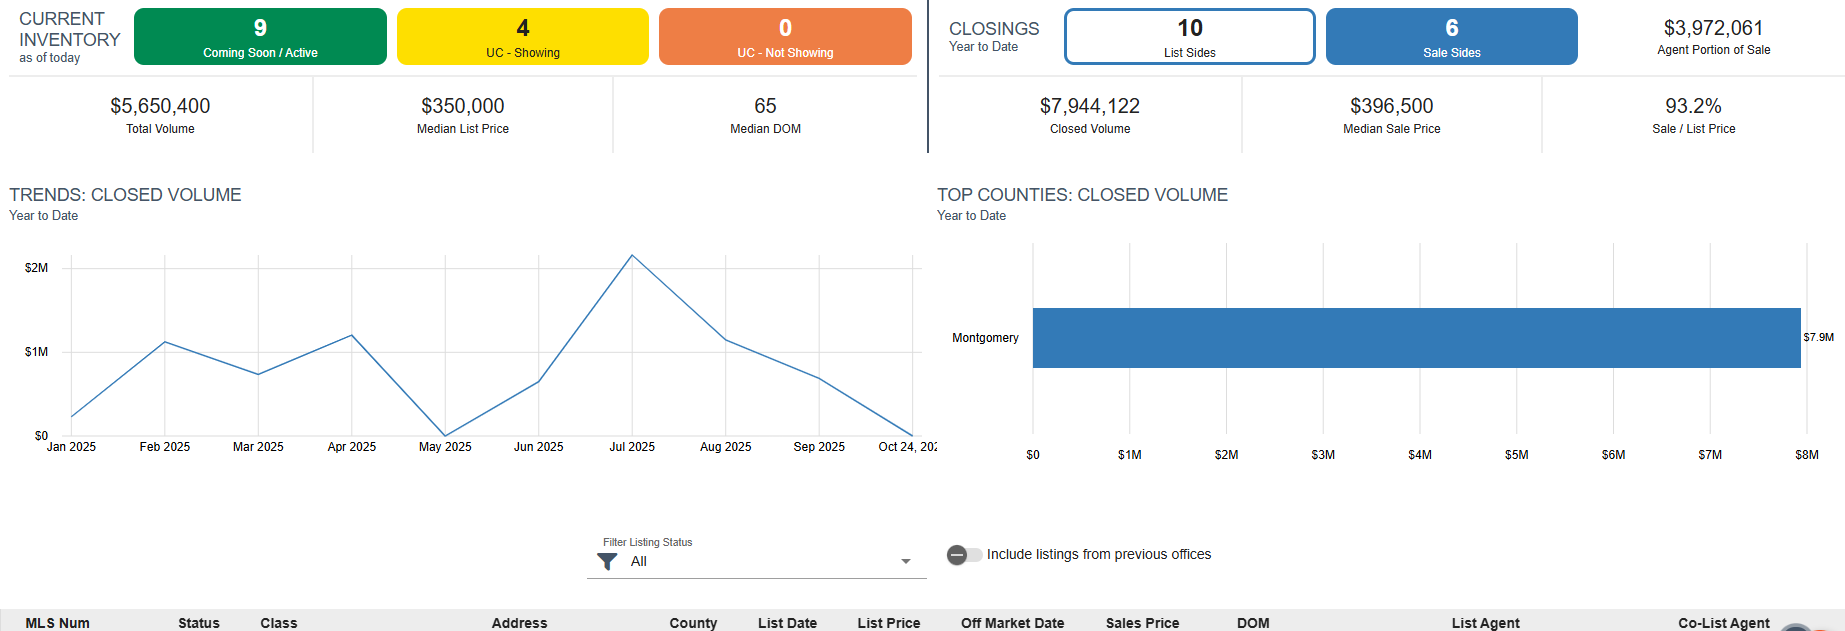Viewport: 1845px width, 631px height.
Task: Select the blue Sale Sides closings tab
Action: click(1451, 37)
